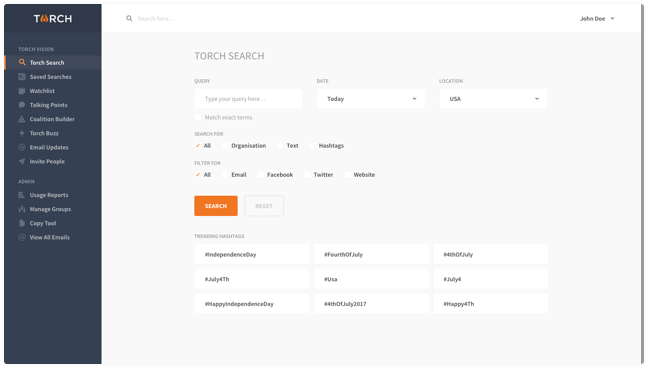Screen dimensions: 648x368
Task: Pick the #Usa trending hashtag
Action: tap(371, 279)
